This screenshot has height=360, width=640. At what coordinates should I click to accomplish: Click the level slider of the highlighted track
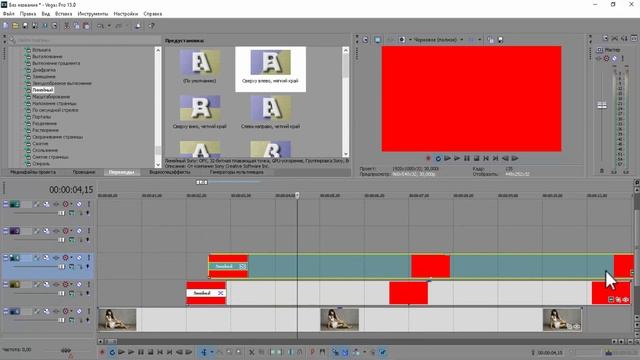click(61, 267)
